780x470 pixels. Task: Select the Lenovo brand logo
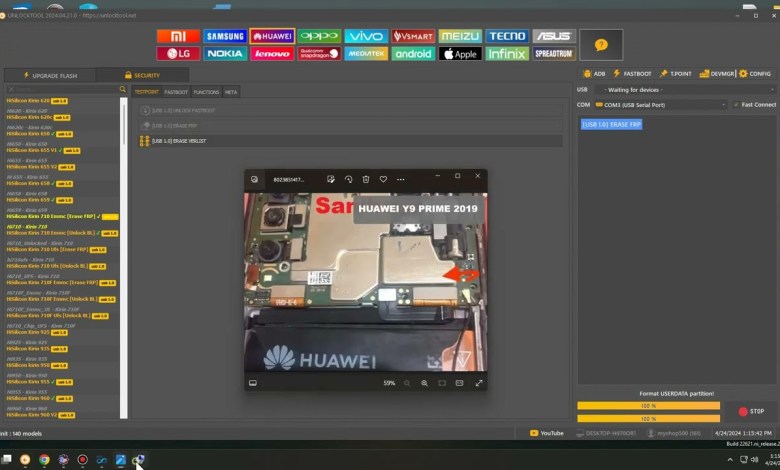pyautogui.click(x=272, y=54)
